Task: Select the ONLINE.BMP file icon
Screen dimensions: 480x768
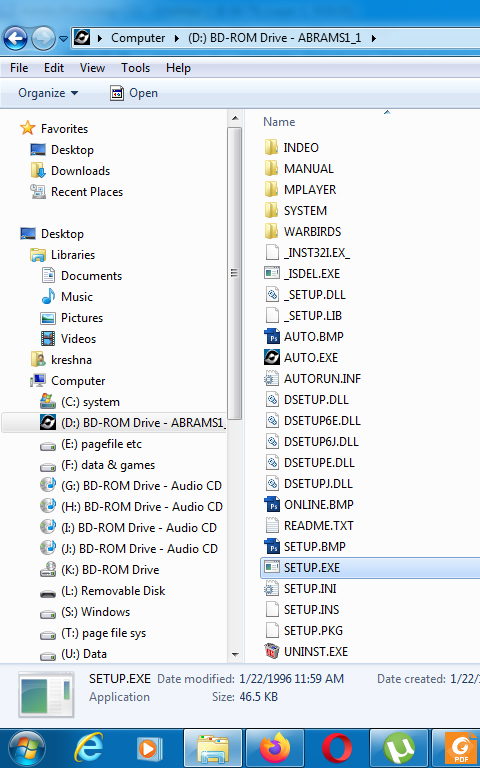Action: pyautogui.click(x=271, y=504)
